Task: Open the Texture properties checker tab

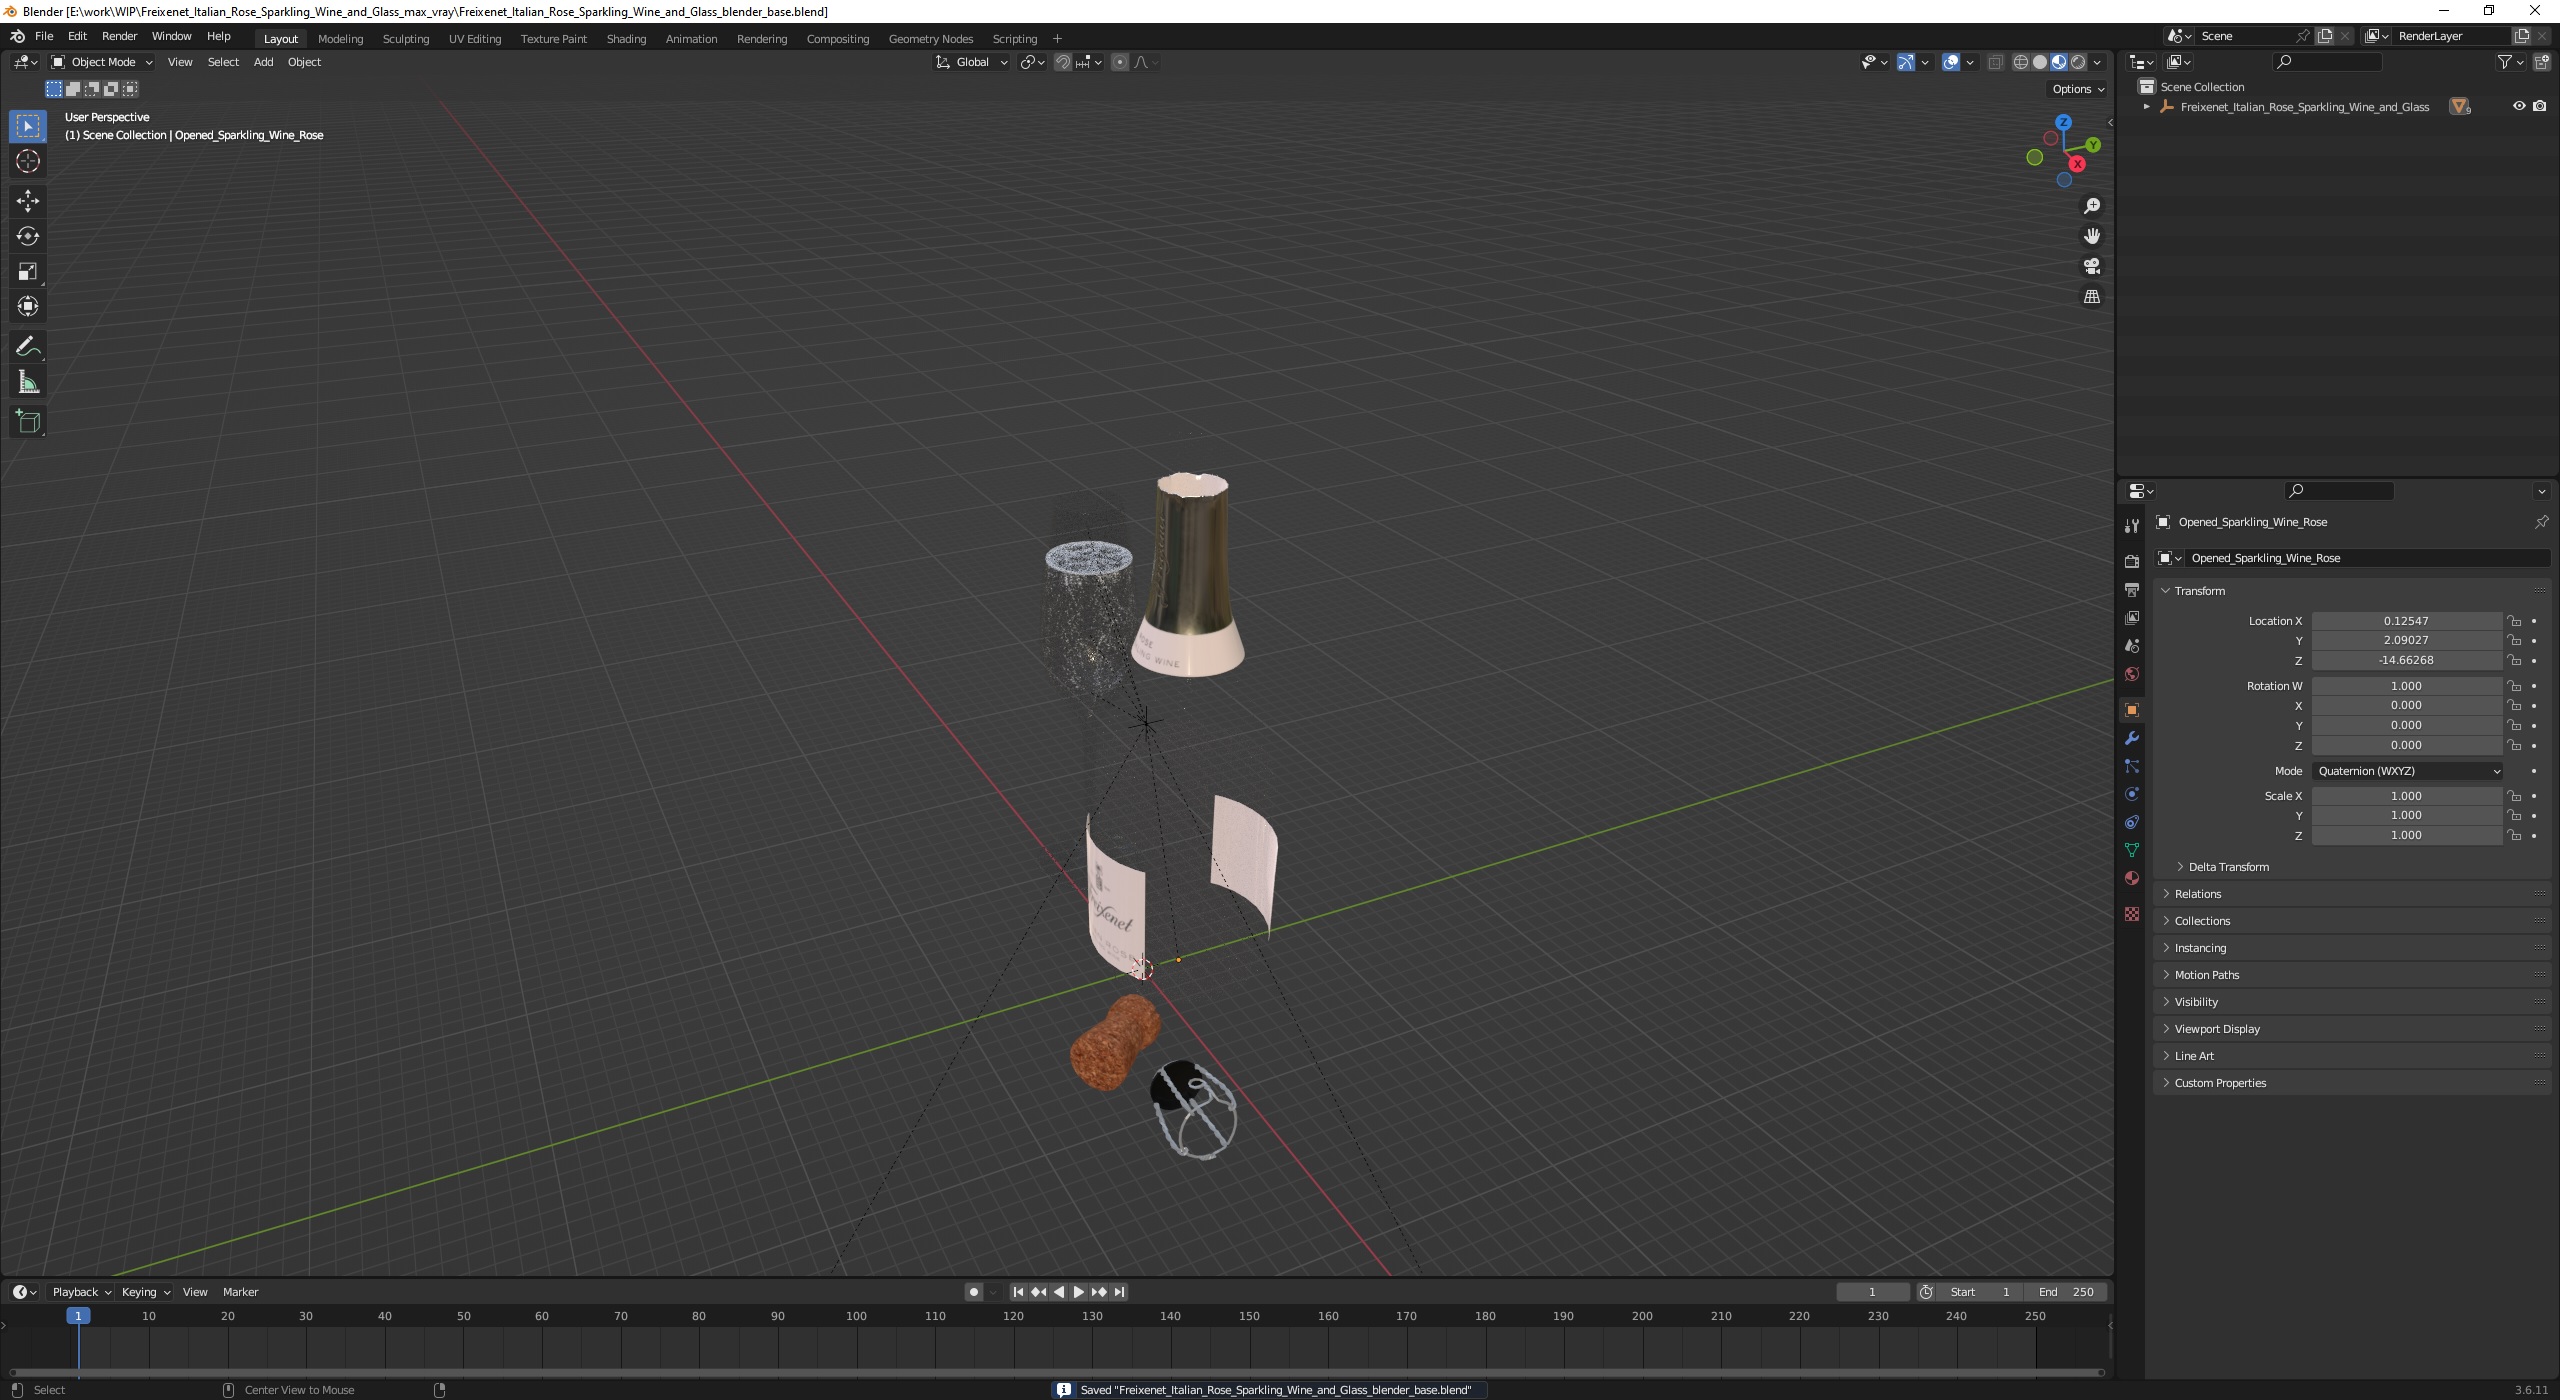Action: [2132, 914]
